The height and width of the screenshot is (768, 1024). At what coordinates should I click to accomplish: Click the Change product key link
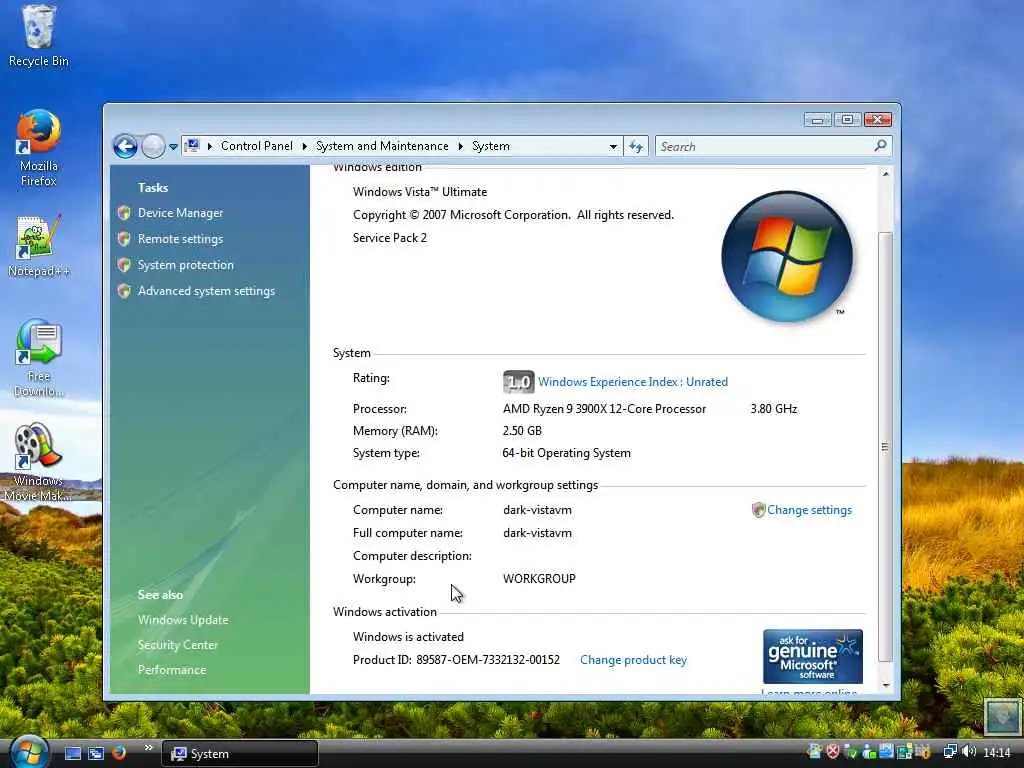click(633, 660)
